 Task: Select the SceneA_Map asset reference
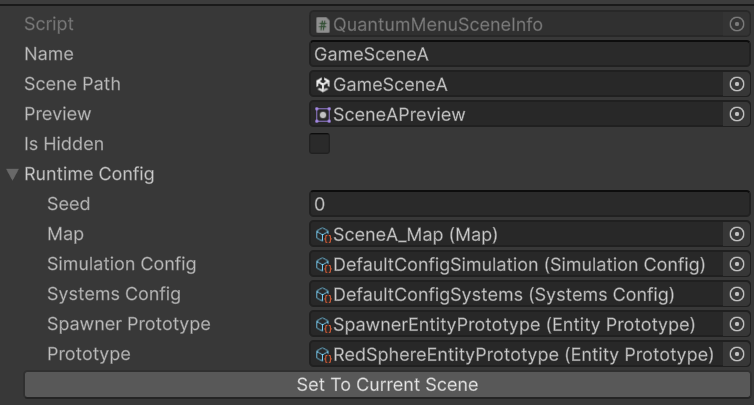(x=516, y=234)
